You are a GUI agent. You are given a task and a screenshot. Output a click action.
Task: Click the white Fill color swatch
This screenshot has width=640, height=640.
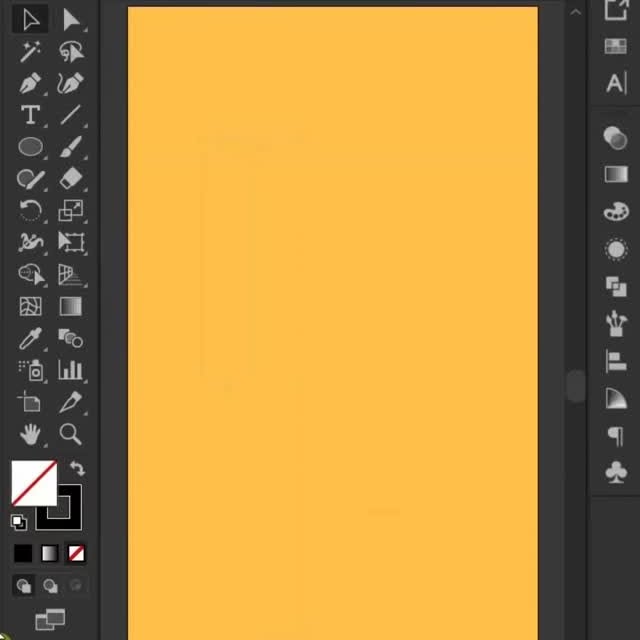click(x=32, y=482)
